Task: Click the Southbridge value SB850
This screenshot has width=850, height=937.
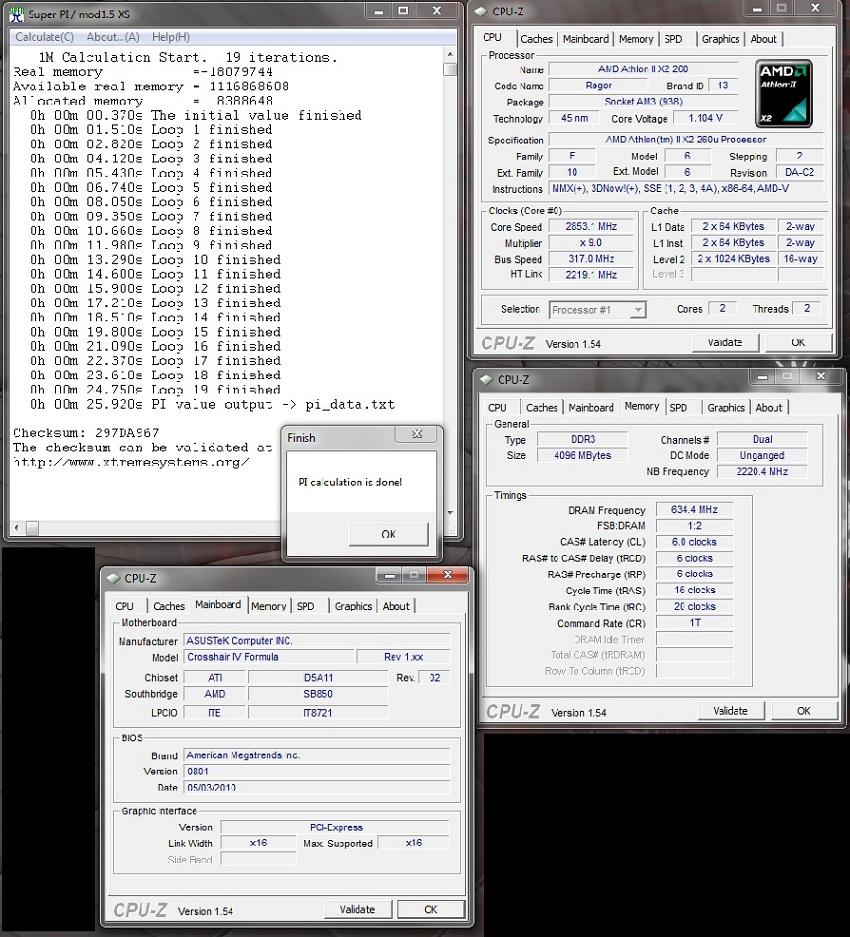Action: [x=318, y=694]
